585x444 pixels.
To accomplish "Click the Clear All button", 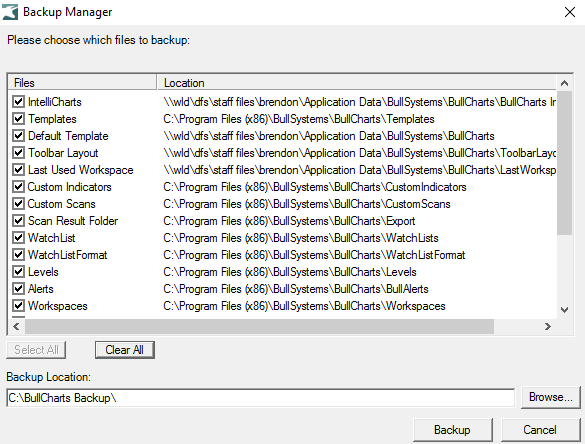I will coord(125,350).
